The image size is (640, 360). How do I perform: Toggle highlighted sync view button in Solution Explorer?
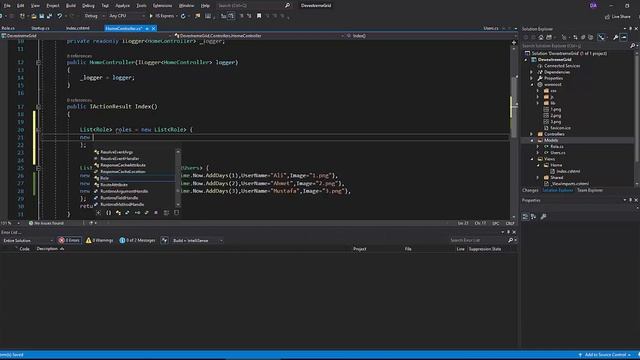[601, 37]
